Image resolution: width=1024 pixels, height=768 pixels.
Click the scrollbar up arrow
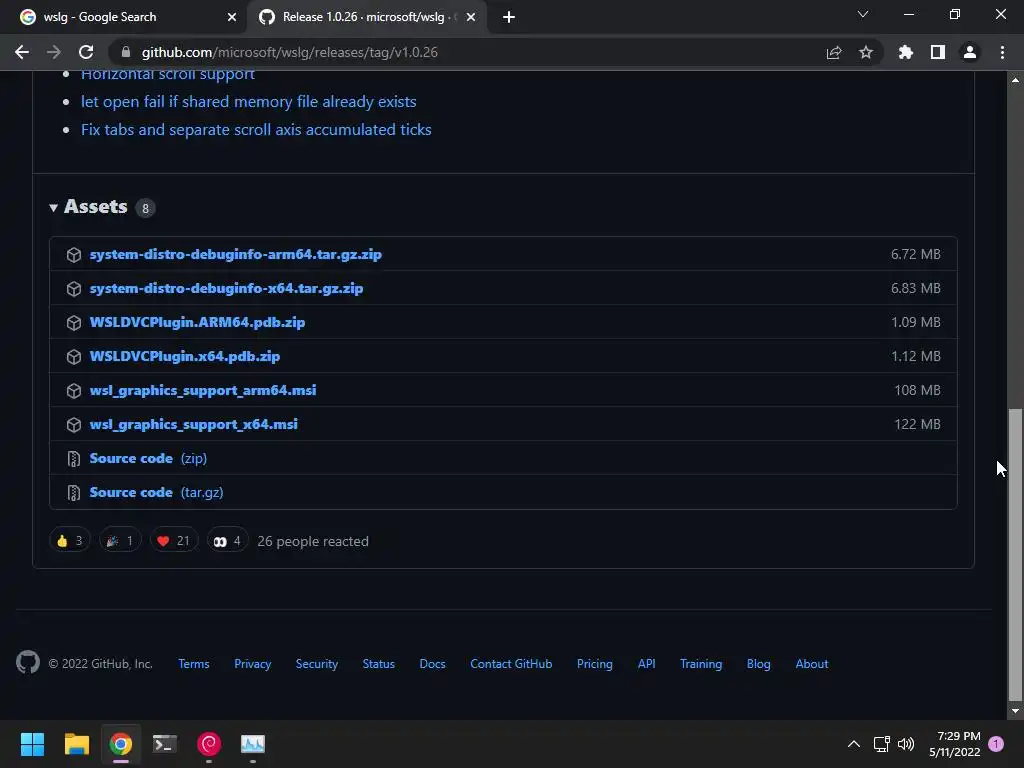pos(1015,80)
